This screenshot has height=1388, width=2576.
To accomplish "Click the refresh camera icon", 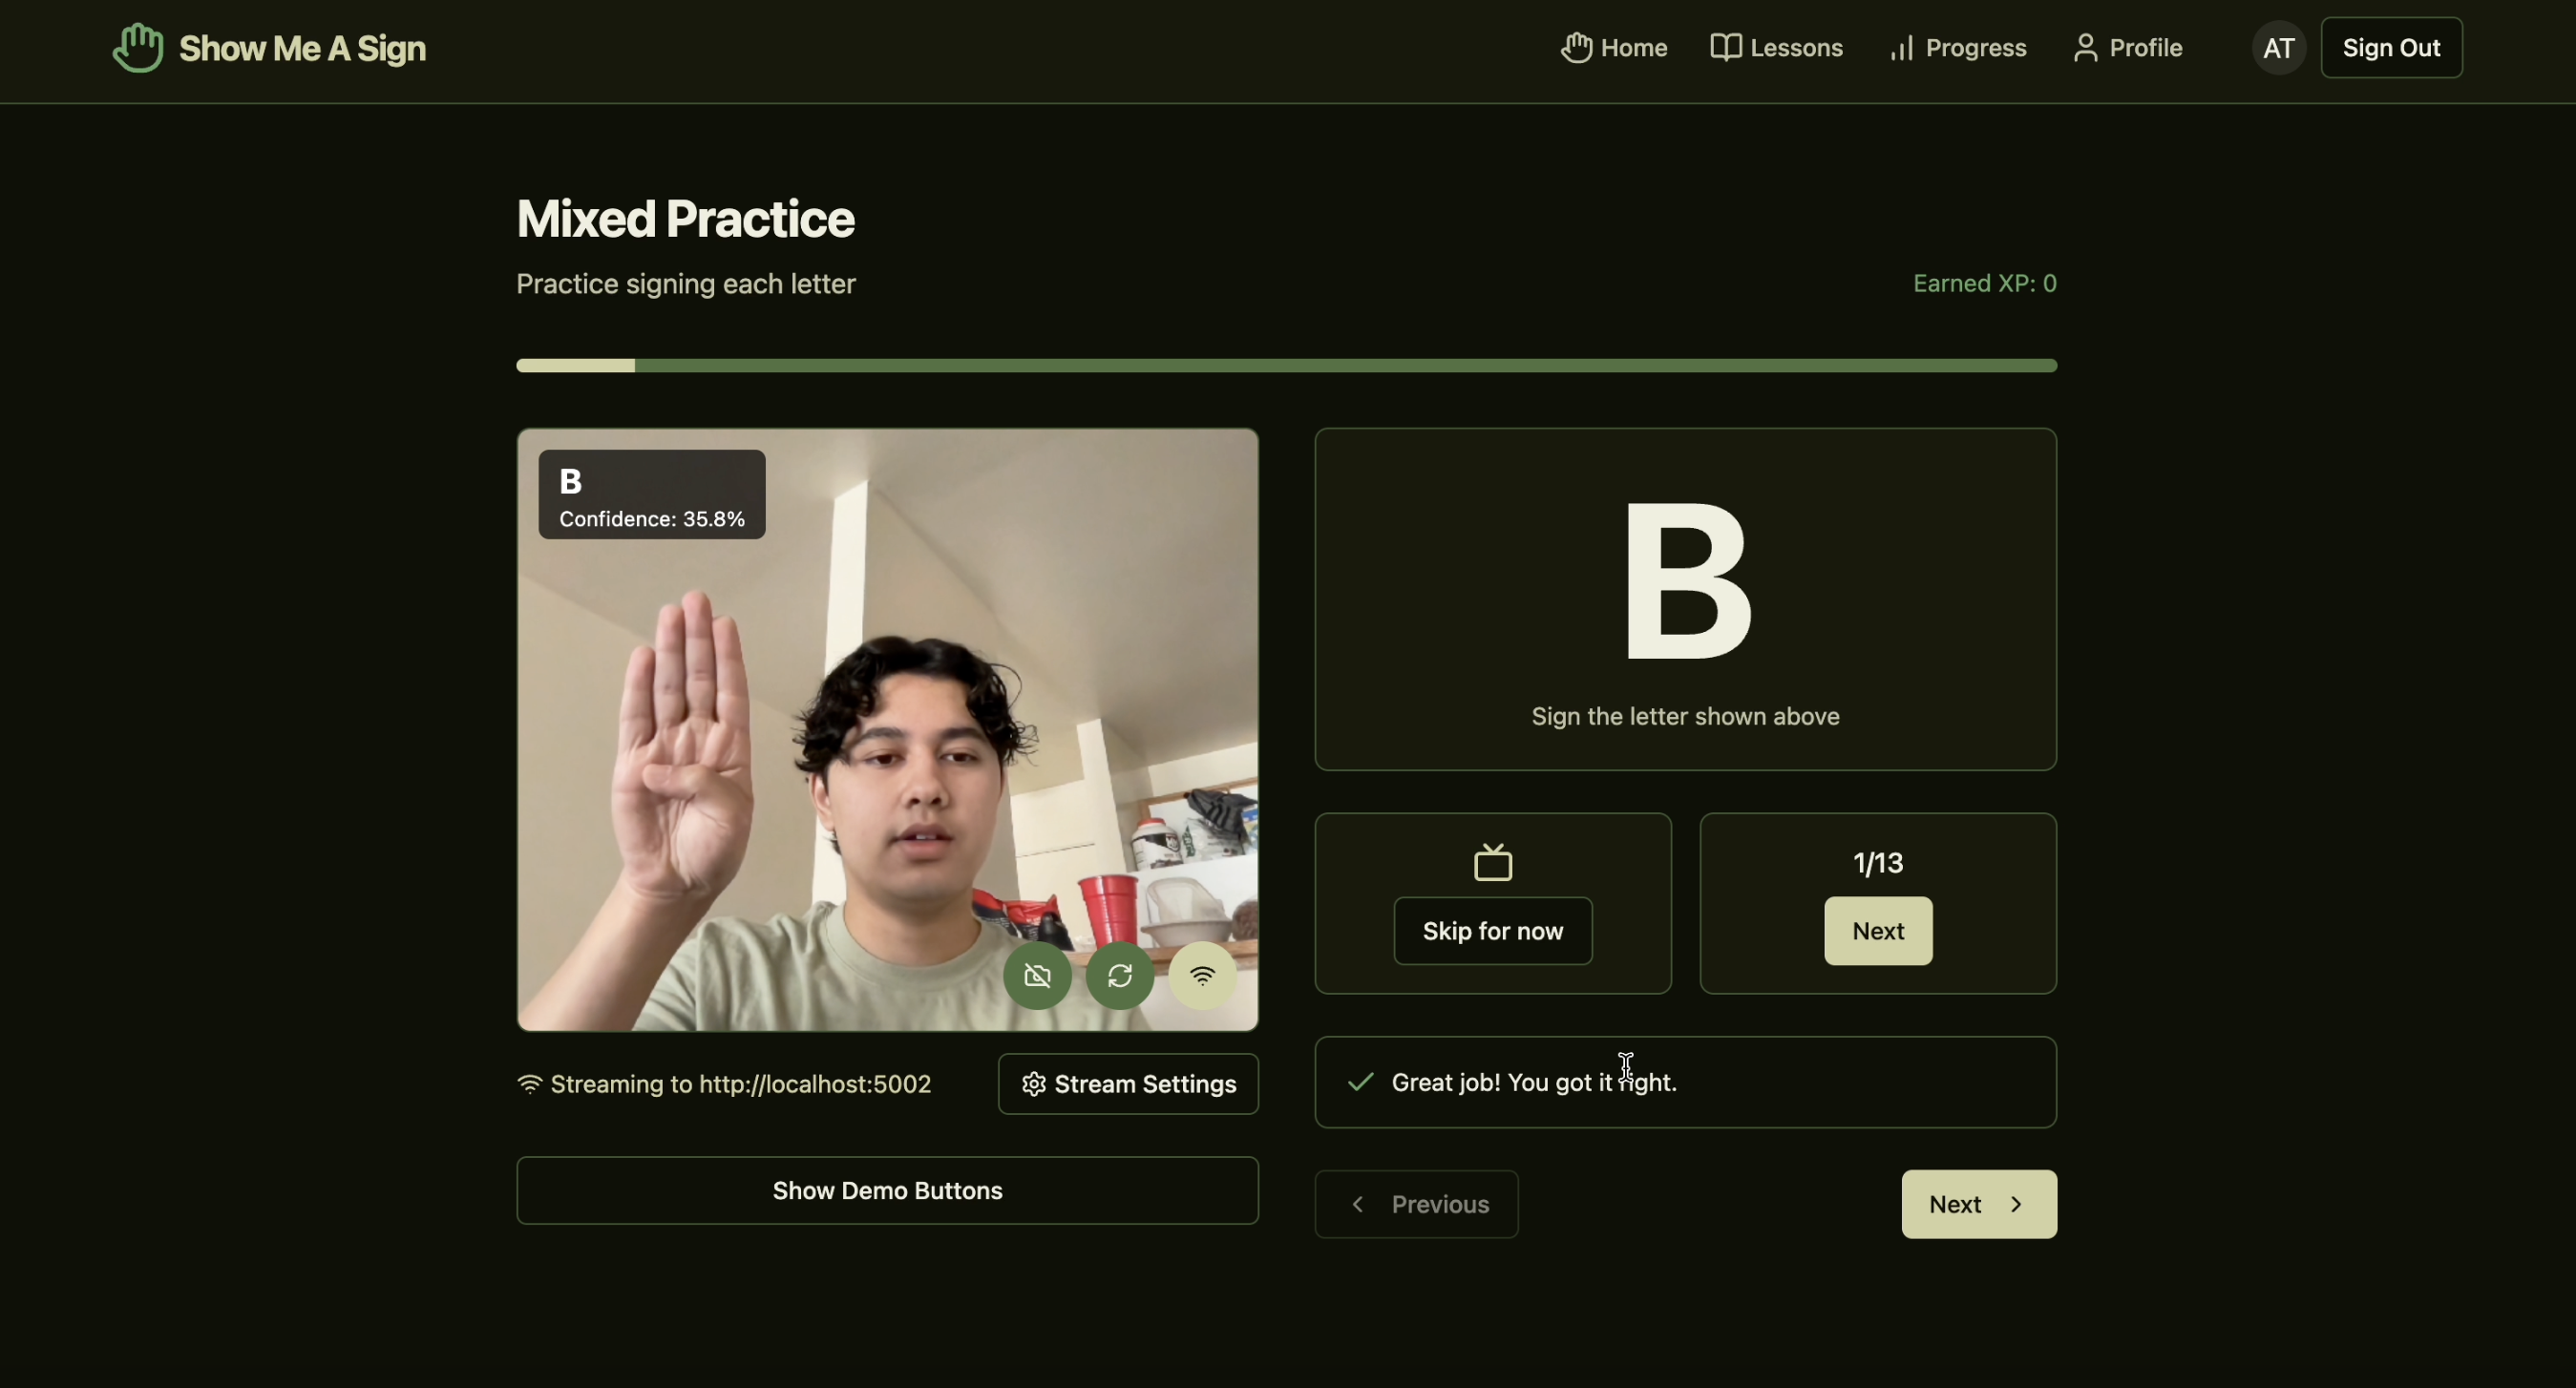I will click(1119, 975).
